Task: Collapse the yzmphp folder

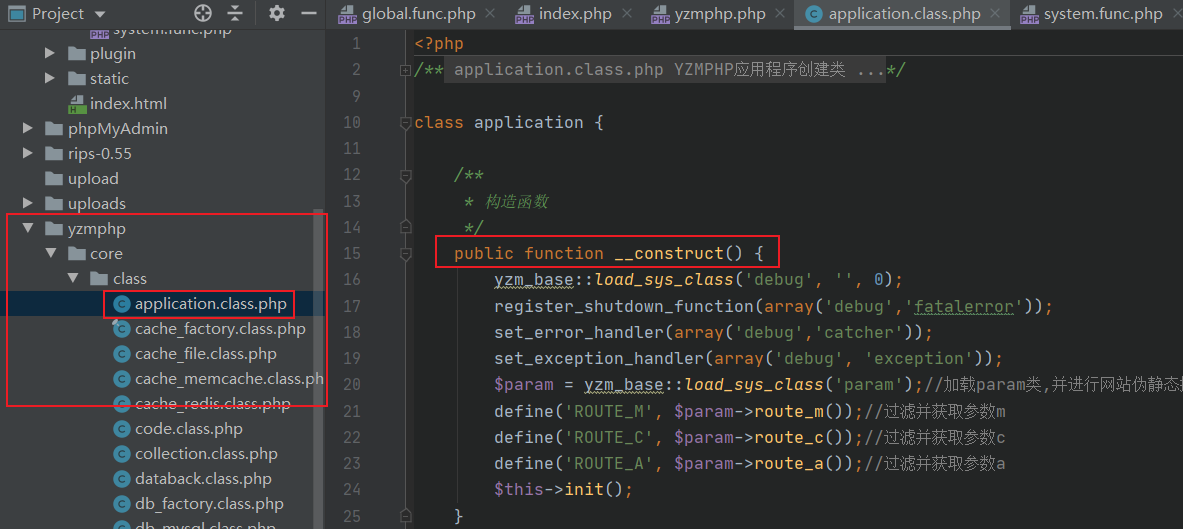Action: click(28, 228)
